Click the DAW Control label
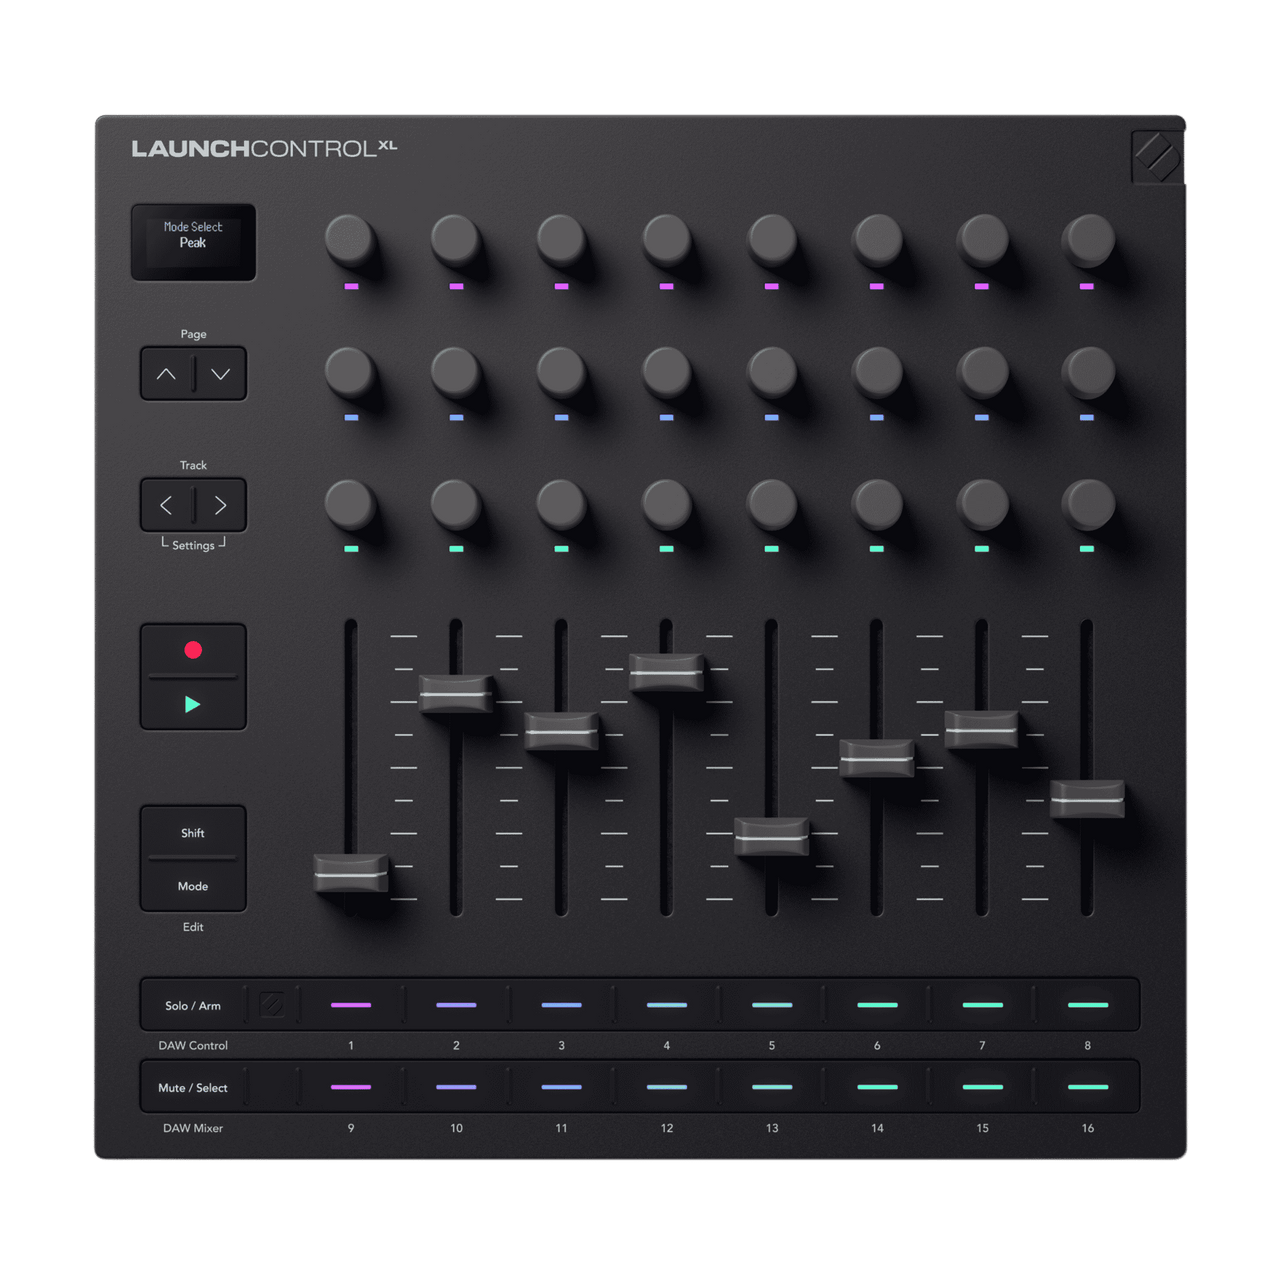This screenshot has height=1280, width=1280. (194, 1046)
